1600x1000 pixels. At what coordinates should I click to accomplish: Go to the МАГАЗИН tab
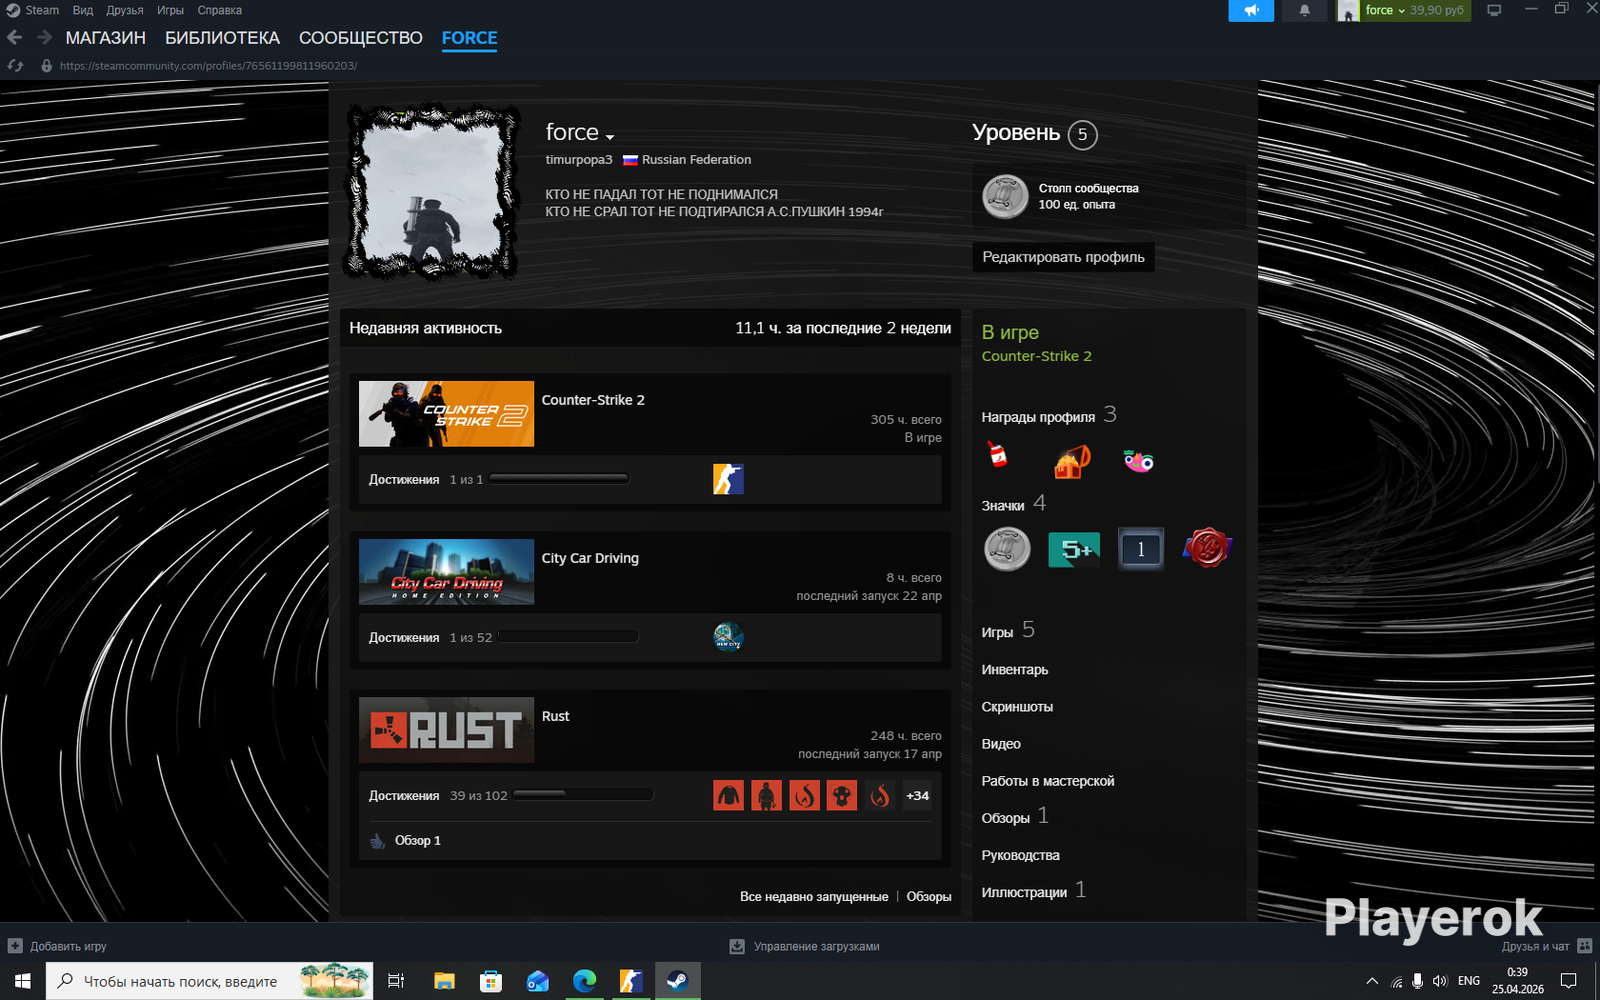point(106,38)
